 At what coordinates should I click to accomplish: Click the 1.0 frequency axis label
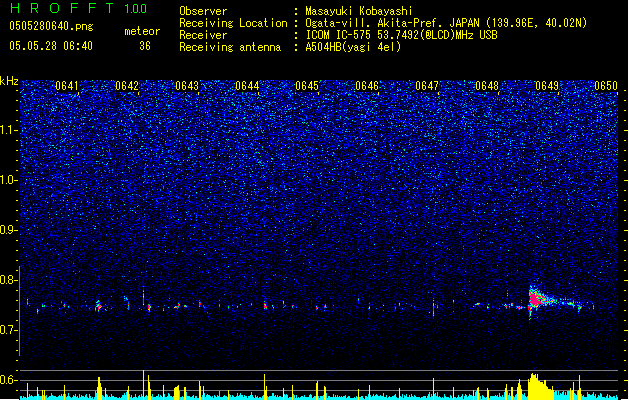tap(9, 180)
